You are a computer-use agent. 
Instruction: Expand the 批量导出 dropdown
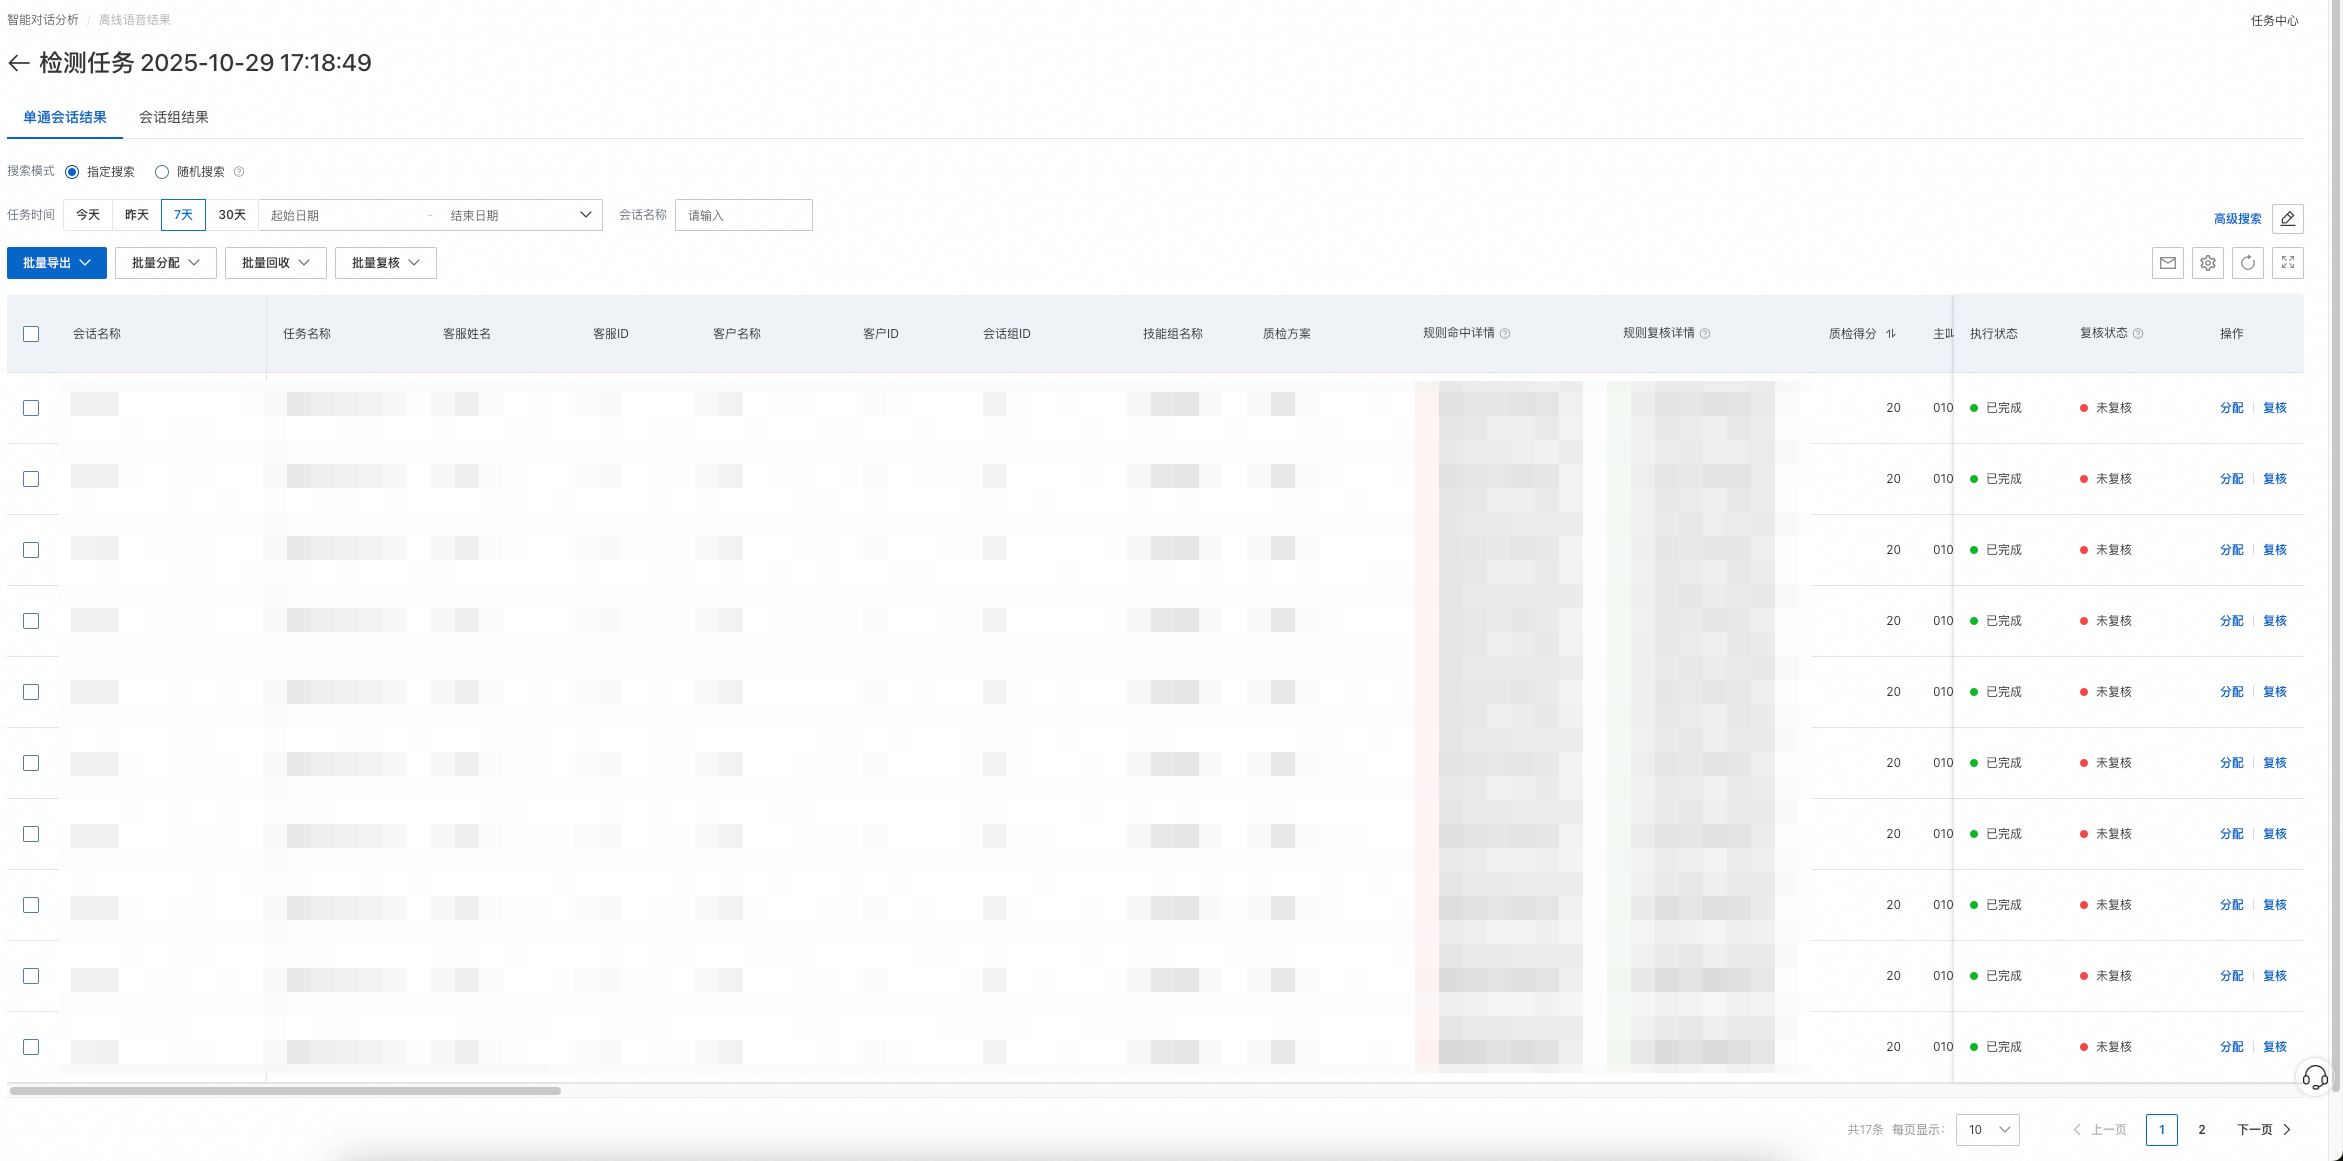(57, 263)
